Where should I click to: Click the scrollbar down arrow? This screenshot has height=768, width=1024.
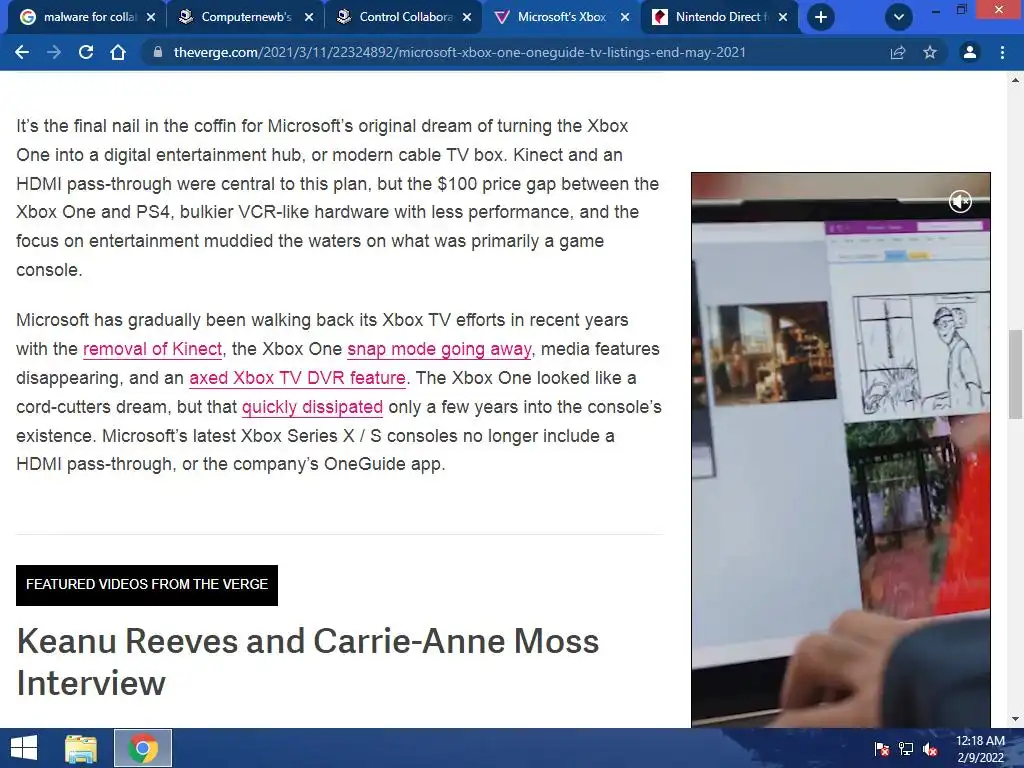(1015, 719)
